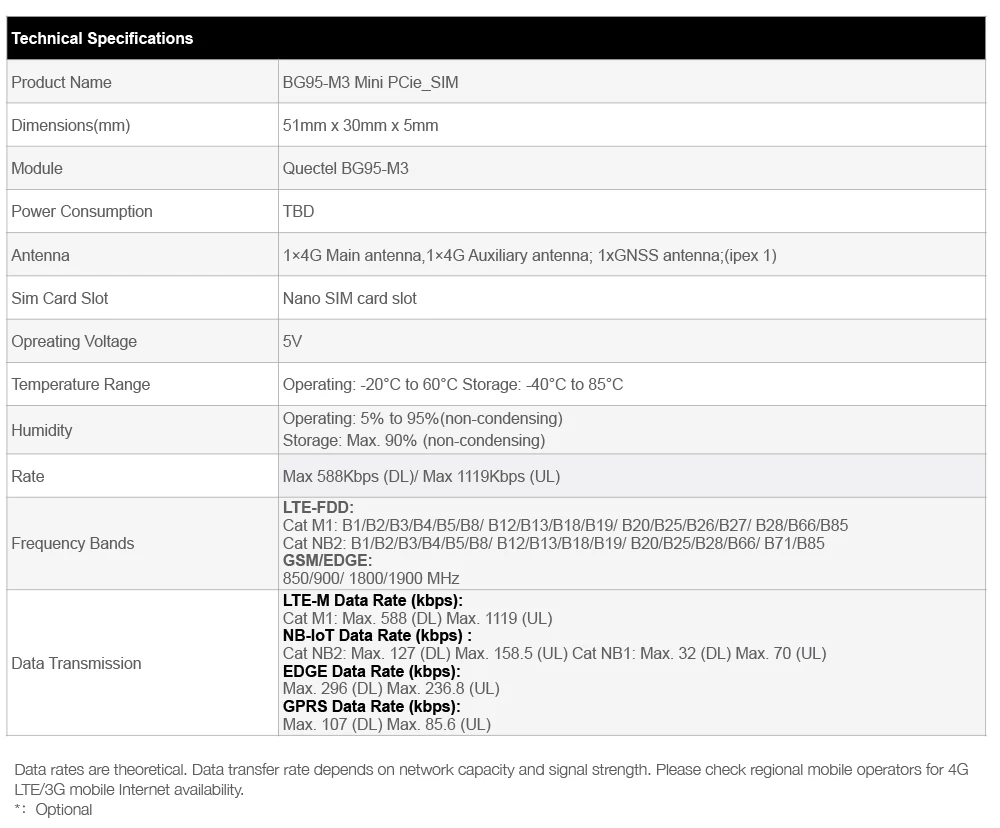Click the 51mm x 30mm x 5mm value

pos(360,125)
